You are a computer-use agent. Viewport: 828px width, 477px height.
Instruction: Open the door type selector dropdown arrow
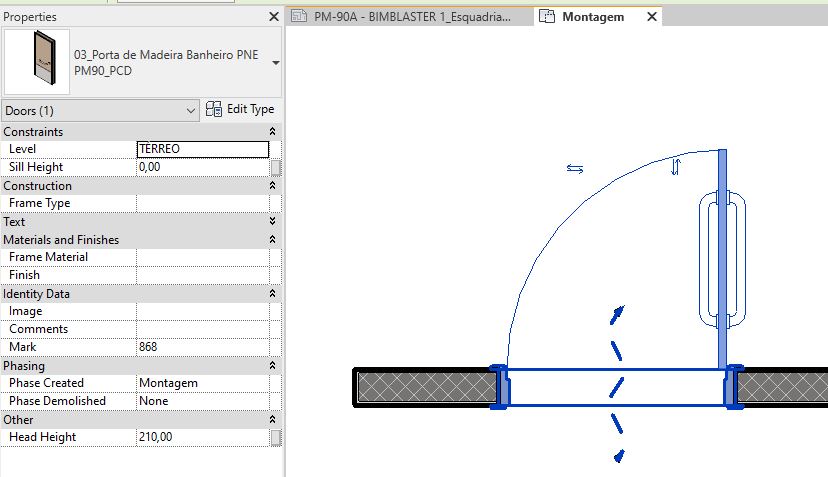click(x=276, y=63)
